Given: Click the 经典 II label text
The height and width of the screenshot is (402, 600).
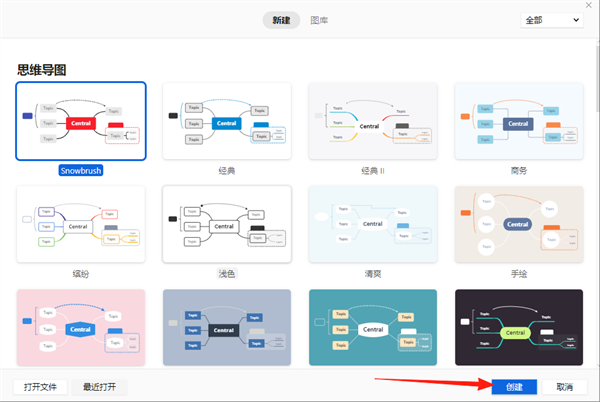Looking at the screenshot, I should (373, 171).
